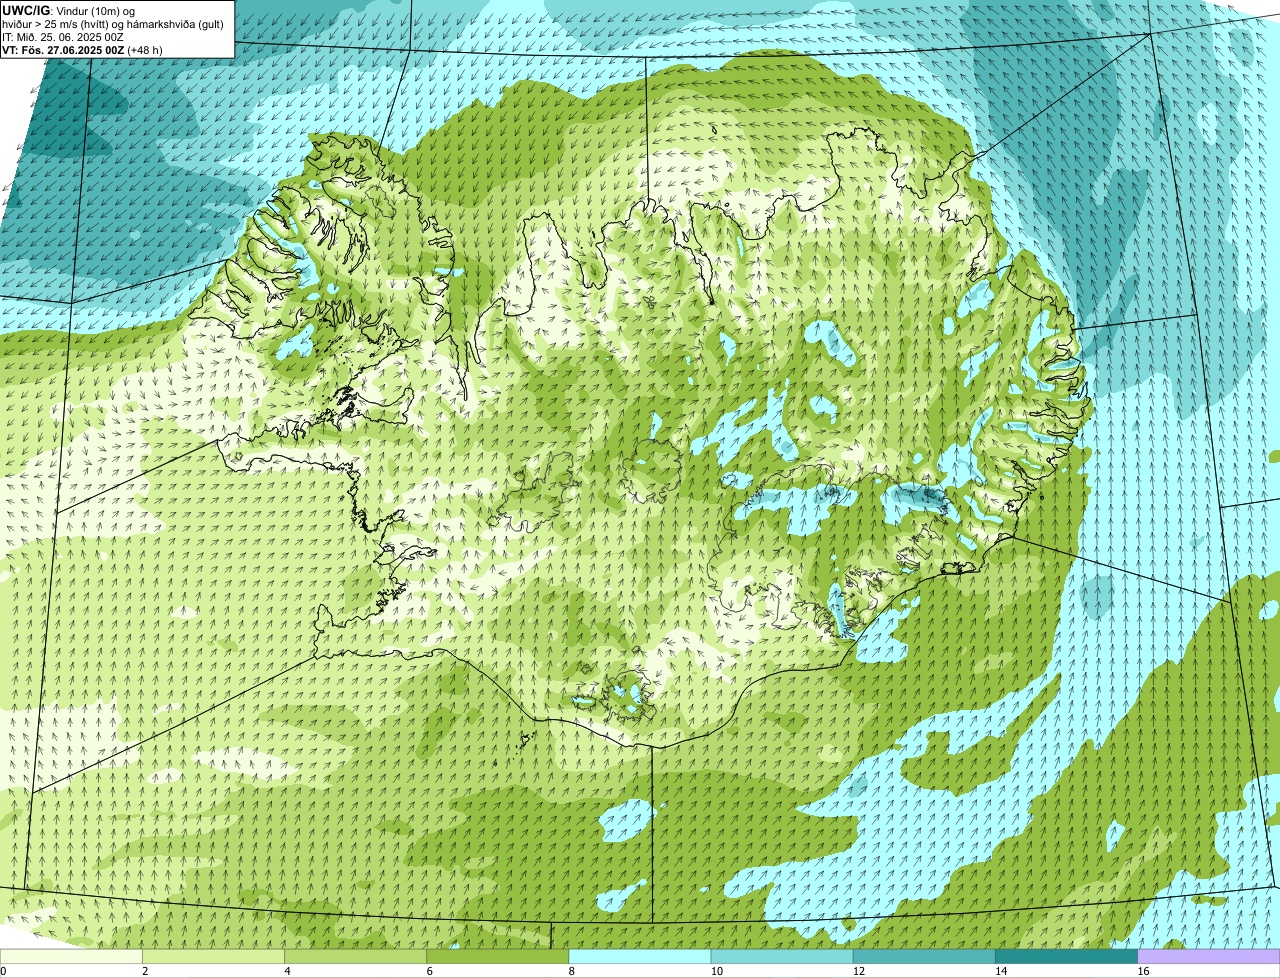Screen dimensions: 1280x978
Task: Click the text "hviður > 25 m/s (hvítt) og hámarkshviða (gult)"
Action: point(113,23)
